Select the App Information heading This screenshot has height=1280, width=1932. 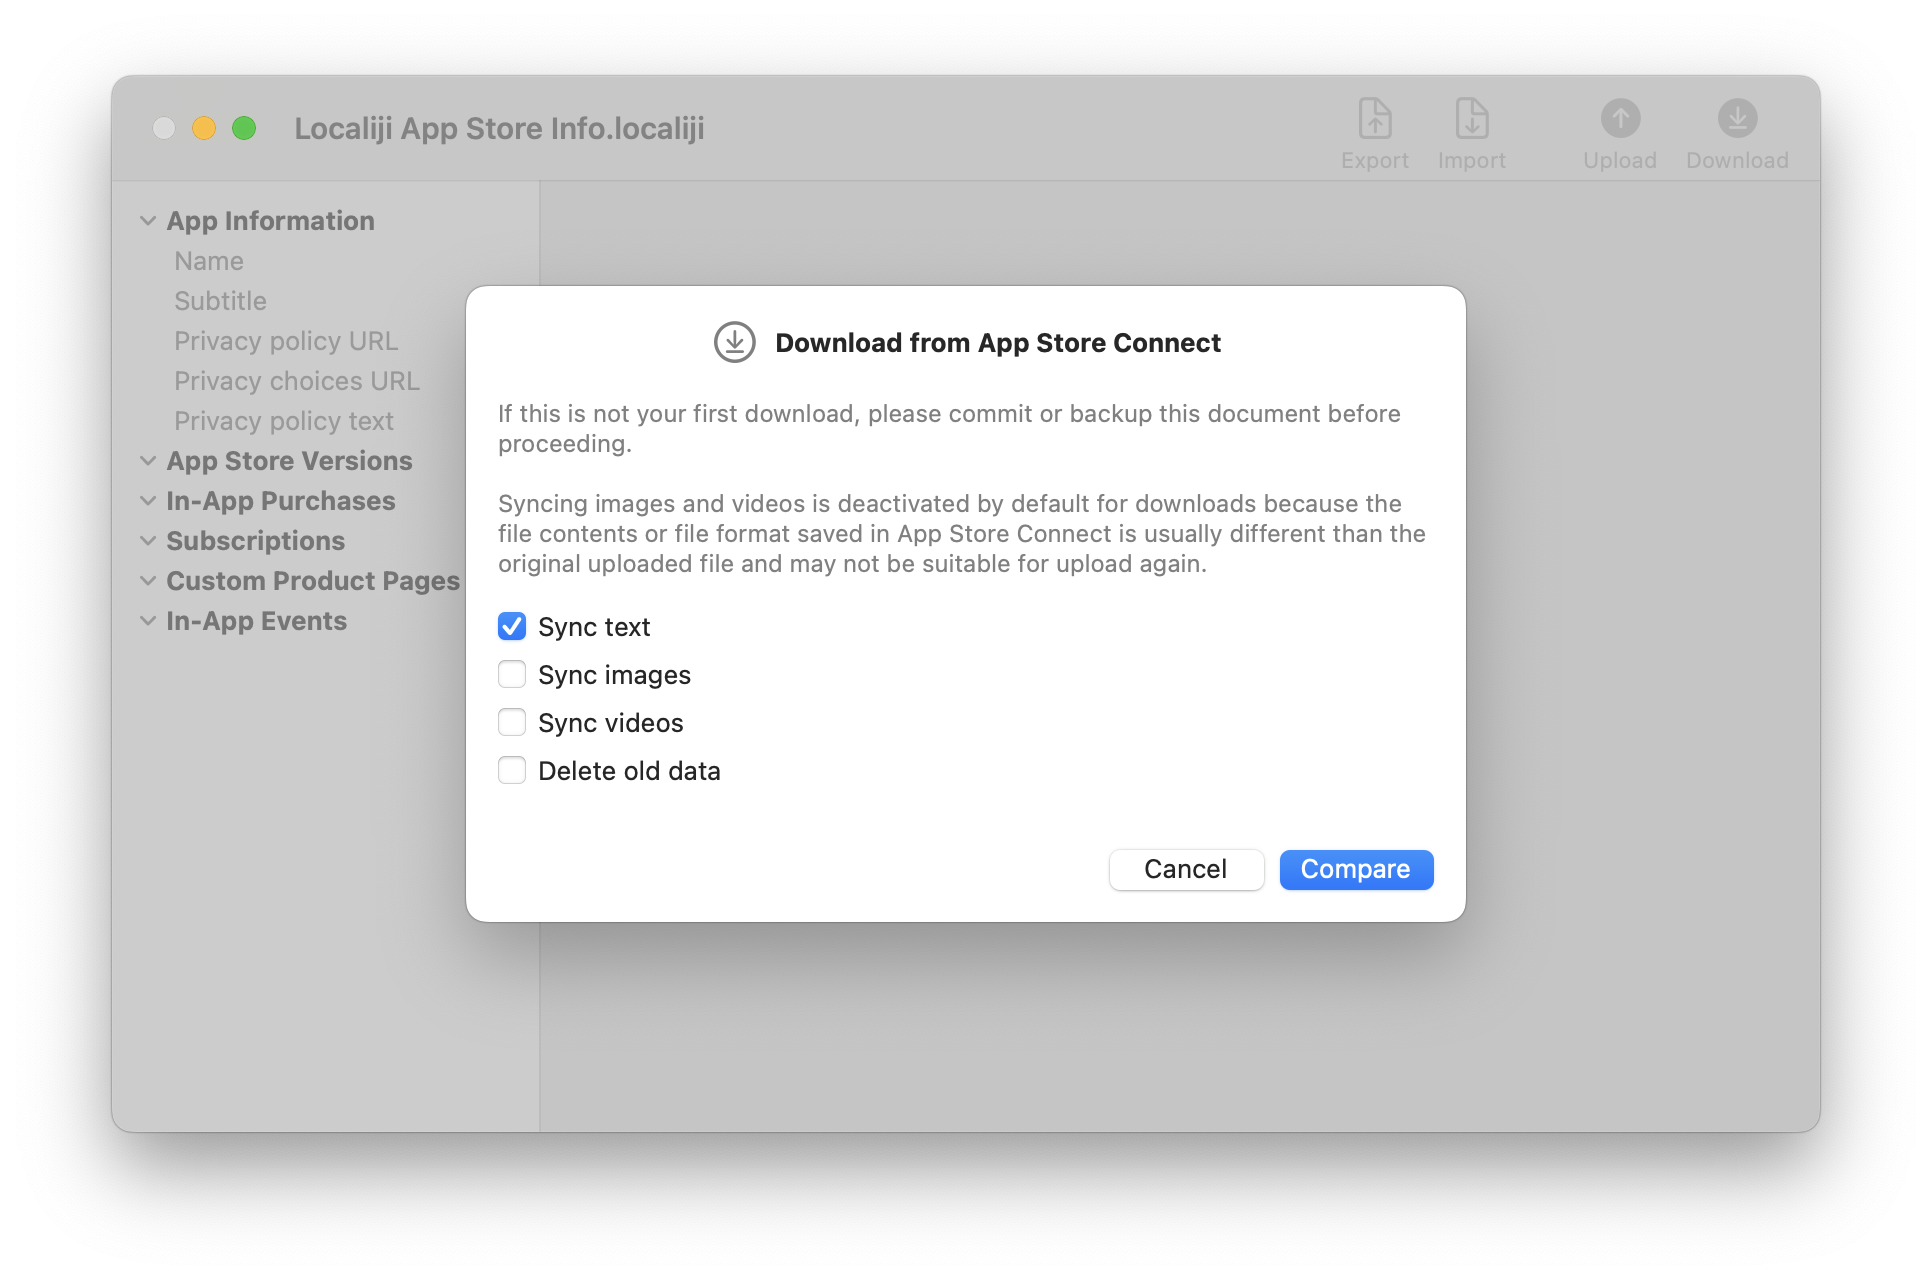[x=270, y=221]
